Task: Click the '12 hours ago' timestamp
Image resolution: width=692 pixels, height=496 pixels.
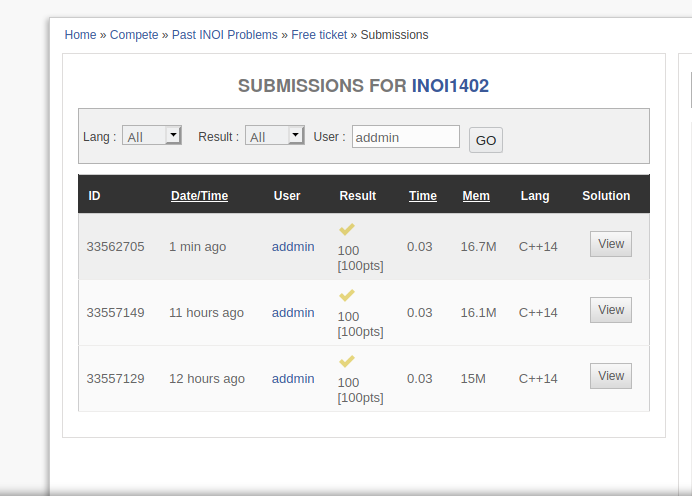Action: [x=207, y=379]
